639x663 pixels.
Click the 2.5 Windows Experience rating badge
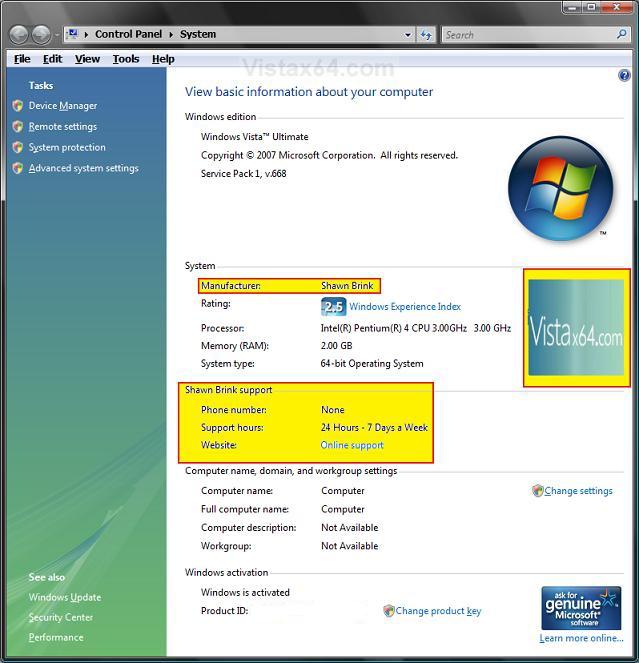click(333, 307)
